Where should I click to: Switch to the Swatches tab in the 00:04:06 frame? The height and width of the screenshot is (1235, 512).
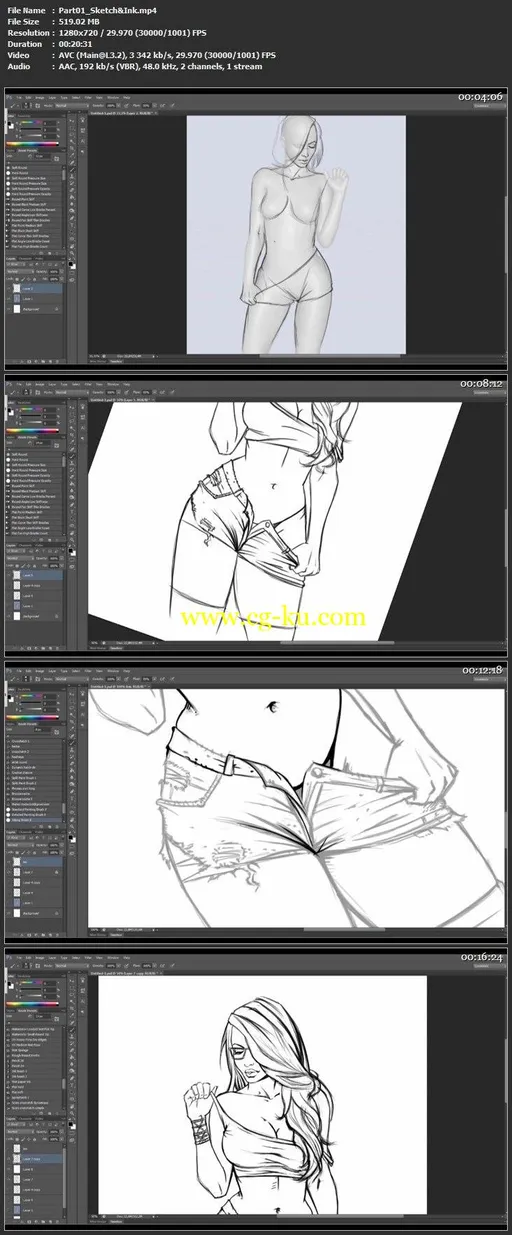pyautogui.click(x=24, y=116)
